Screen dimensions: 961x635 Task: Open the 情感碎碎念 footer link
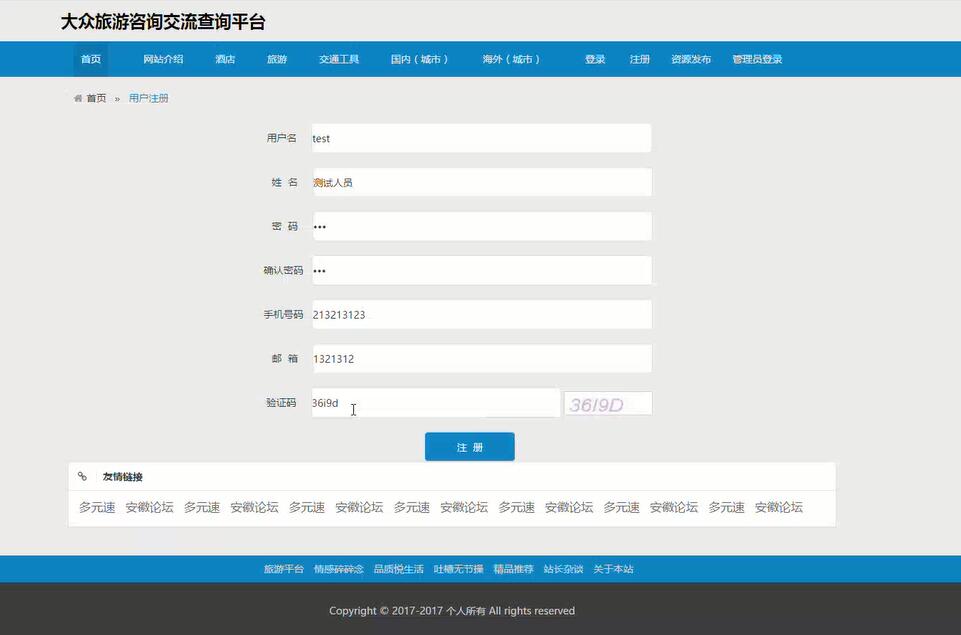point(339,569)
